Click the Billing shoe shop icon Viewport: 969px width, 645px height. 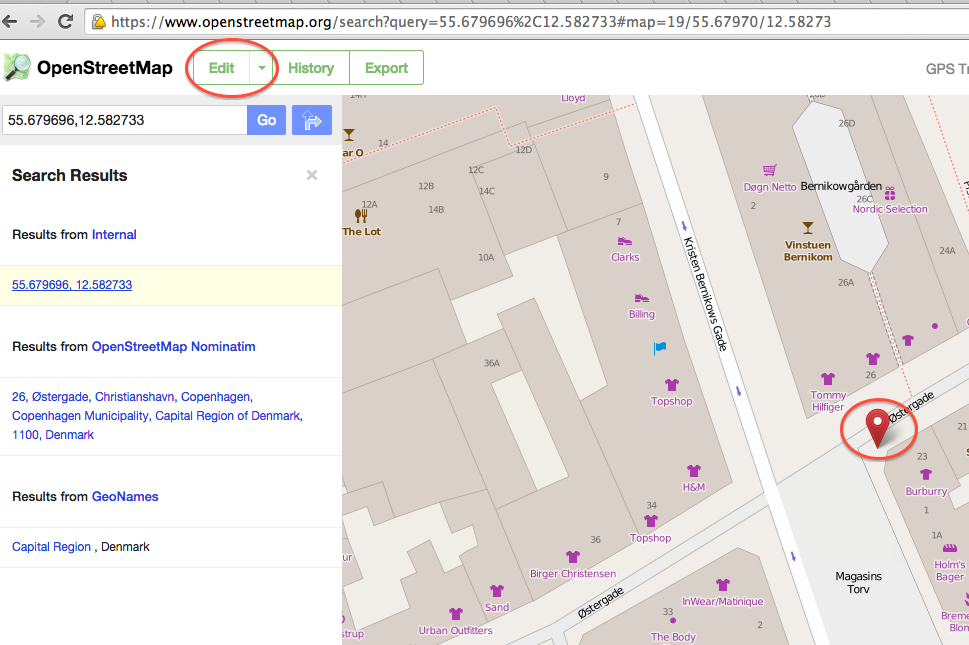point(642,299)
